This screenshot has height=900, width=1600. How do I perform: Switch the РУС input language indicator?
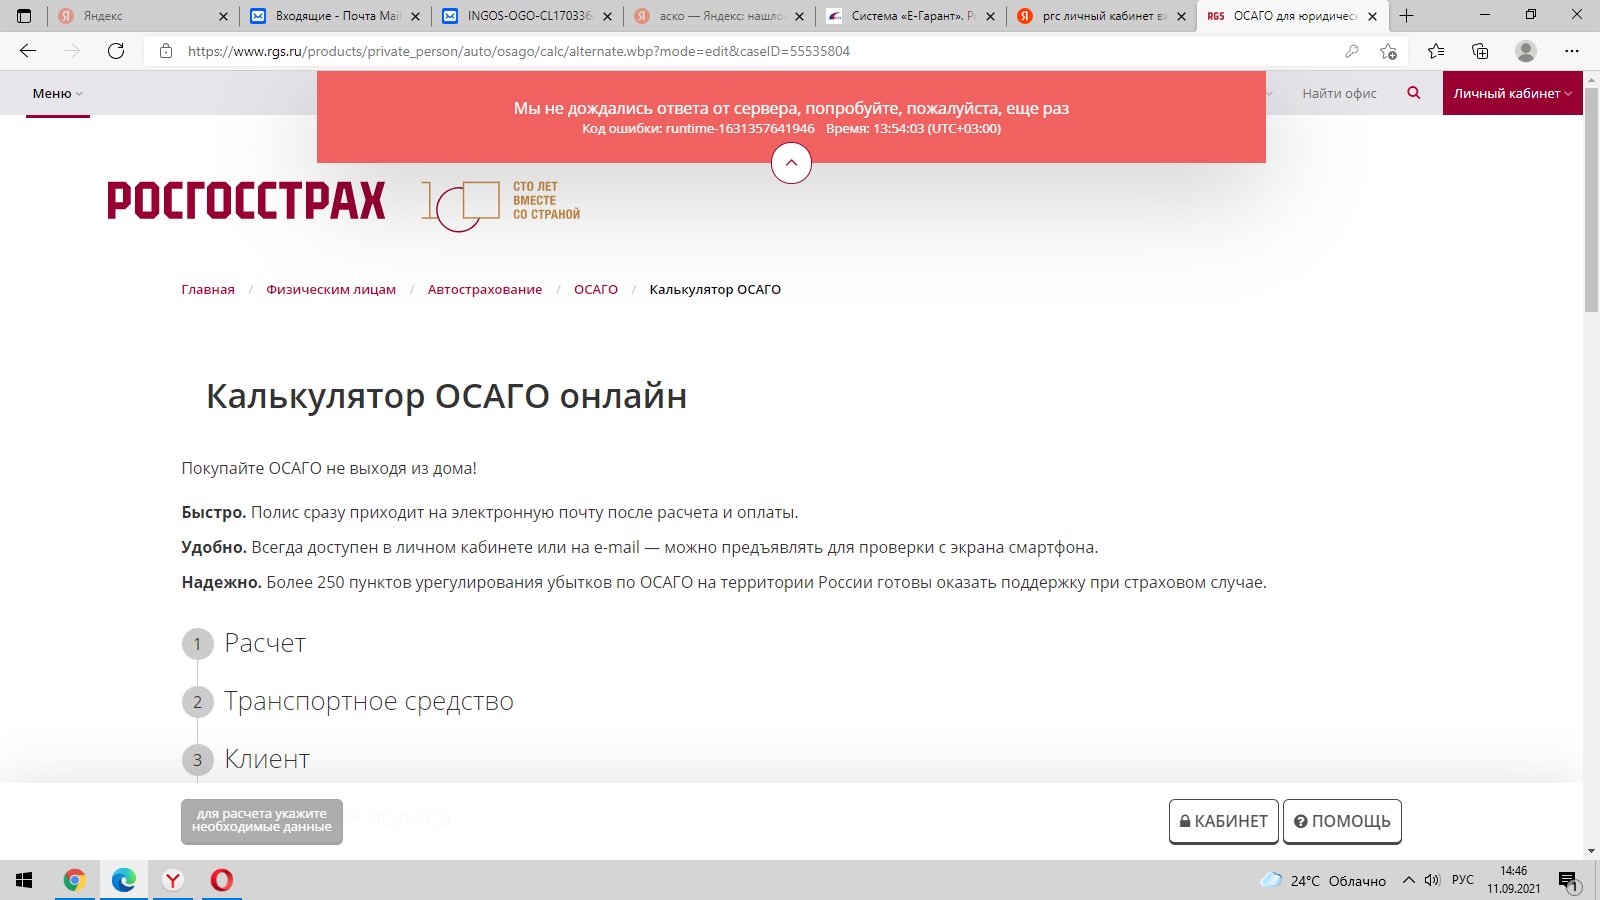click(1463, 880)
